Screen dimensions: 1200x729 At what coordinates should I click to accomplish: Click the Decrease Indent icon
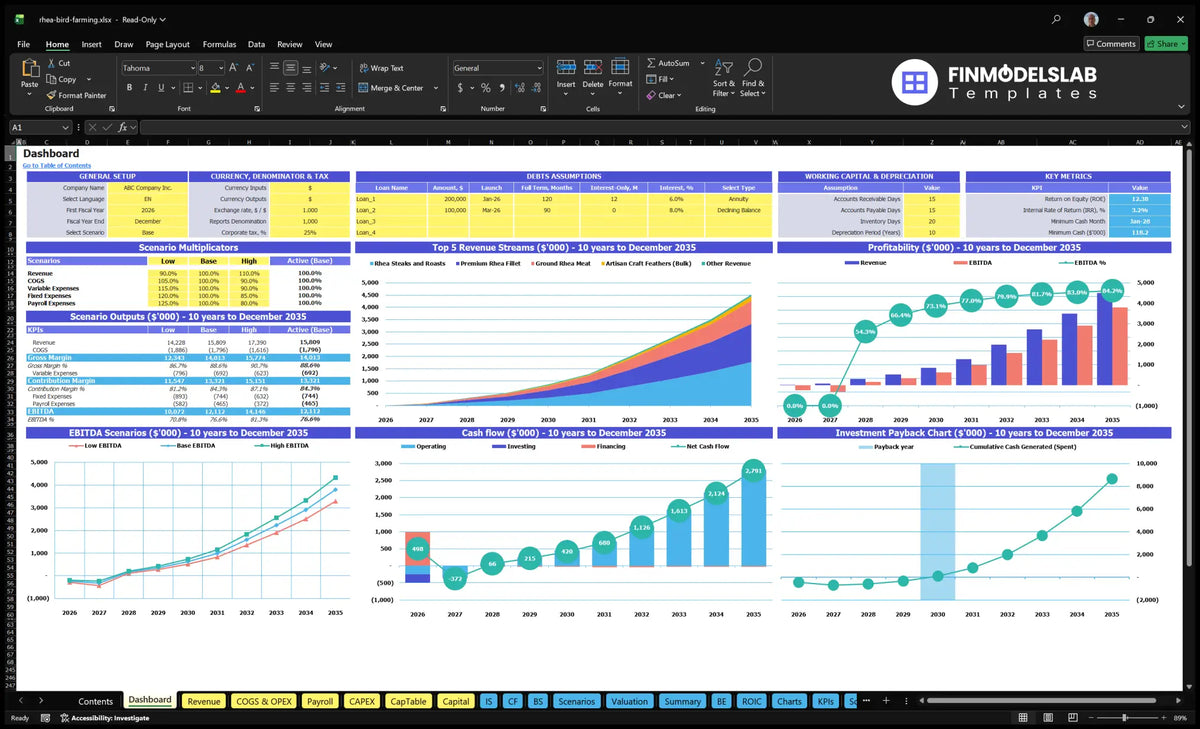pos(324,88)
